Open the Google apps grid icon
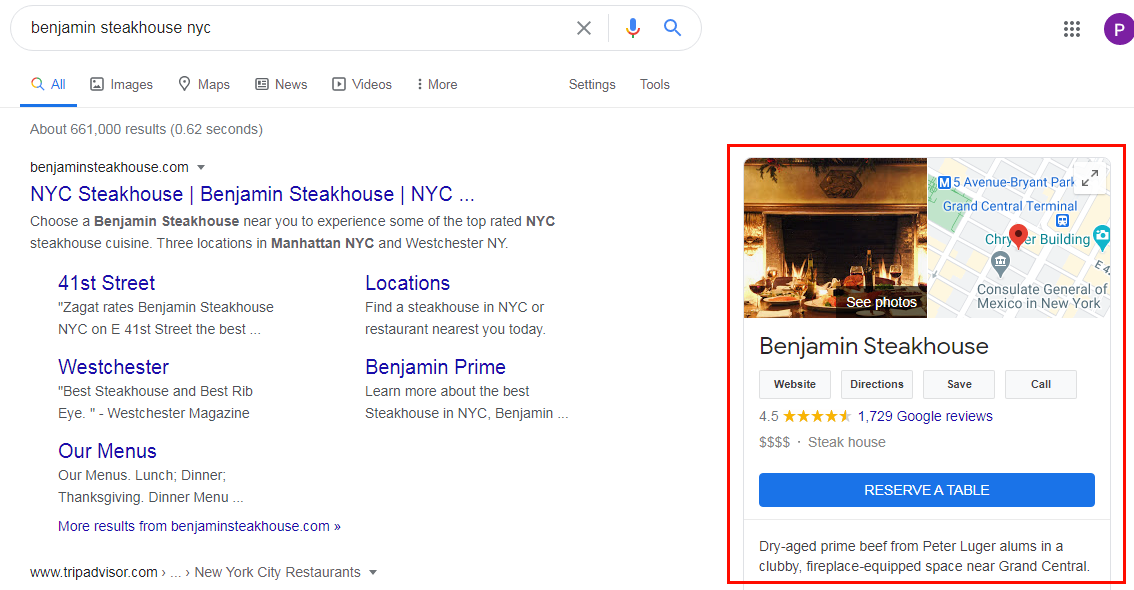The width and height of the screenshot is (1134, 590). point(1072,29)
